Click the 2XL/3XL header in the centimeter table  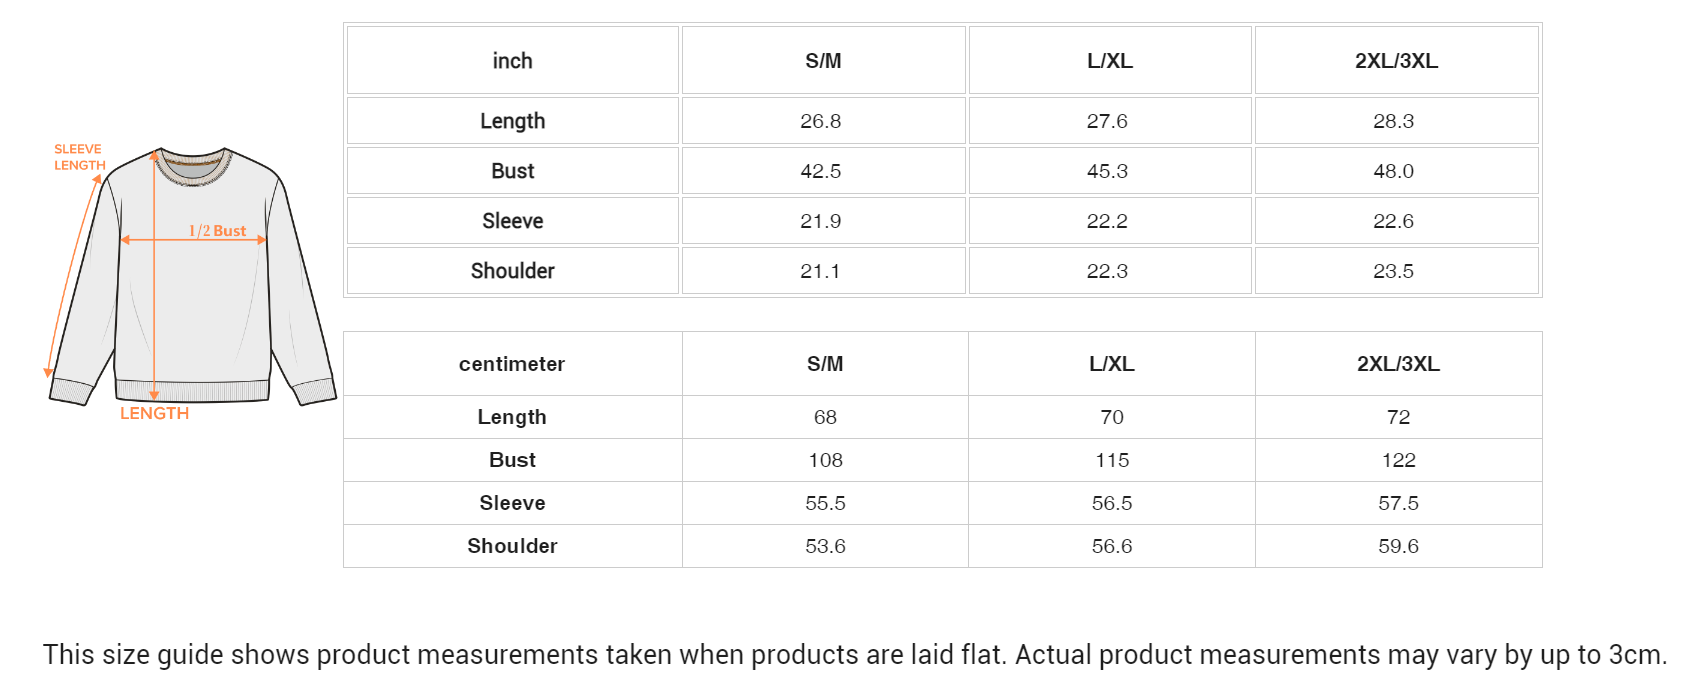(x=1398, y=364)
